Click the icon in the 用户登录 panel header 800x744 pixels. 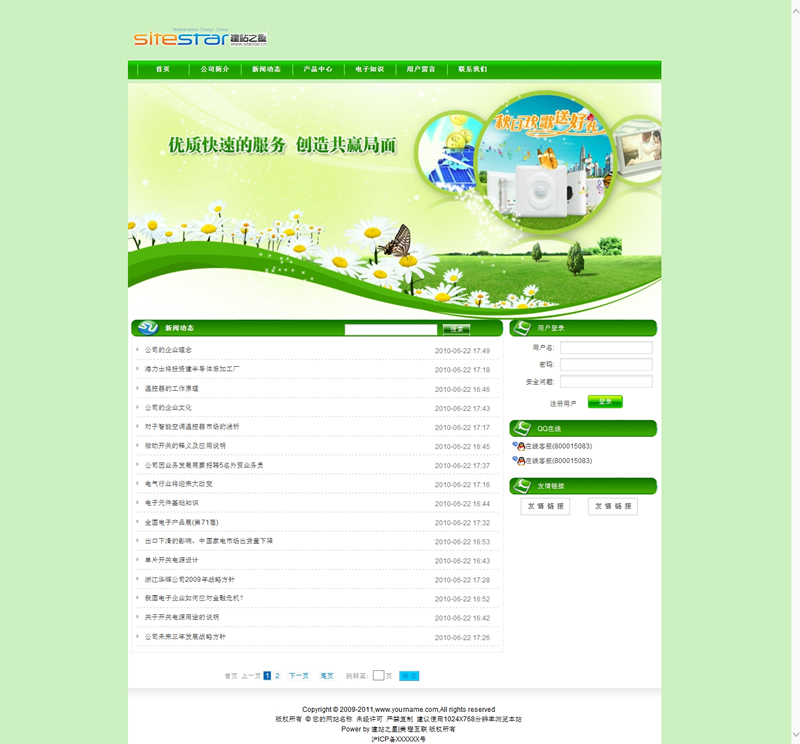[x=523, y=328]
